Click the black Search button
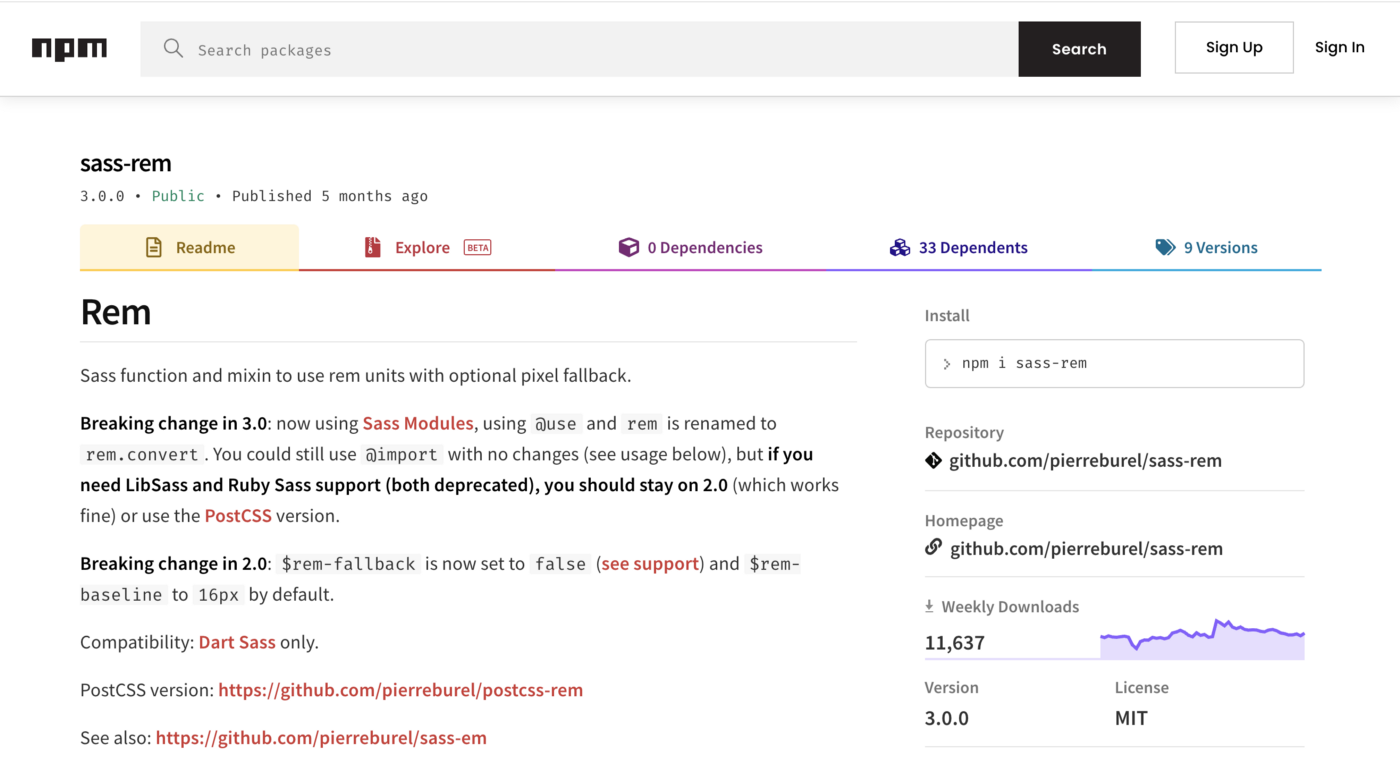1400x763 pixels. click(x=1079, y=49)
